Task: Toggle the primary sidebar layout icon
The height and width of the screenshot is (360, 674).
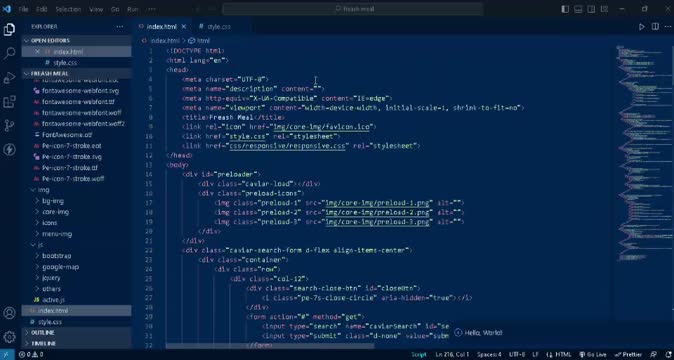Action: click(565, 9)
